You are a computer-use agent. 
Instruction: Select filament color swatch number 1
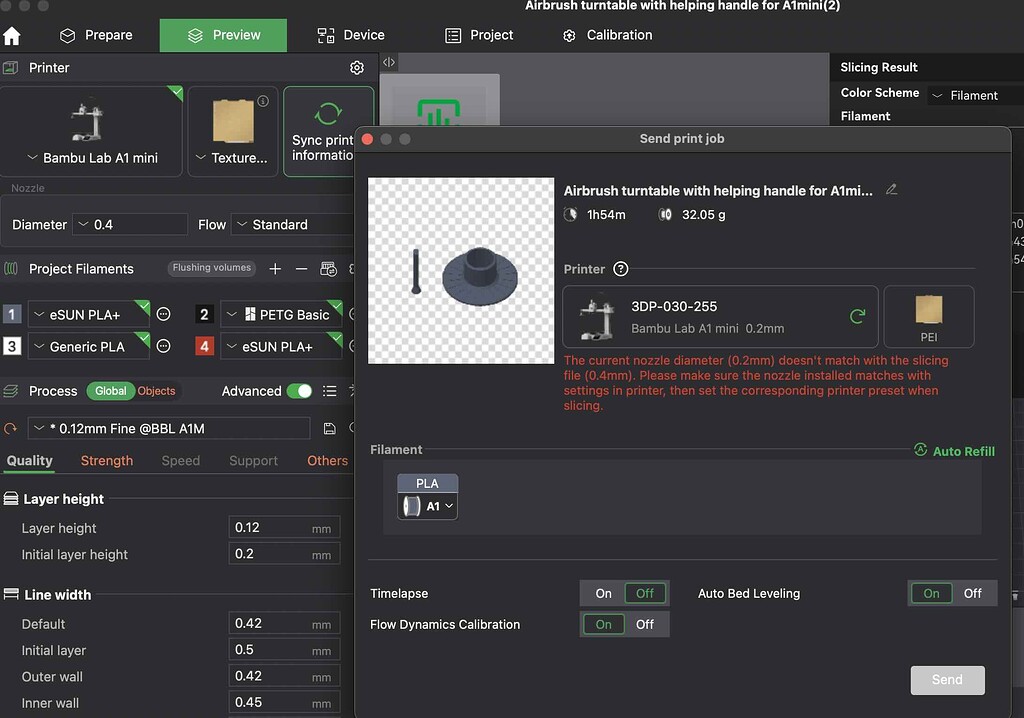click(x=12, y=314)
